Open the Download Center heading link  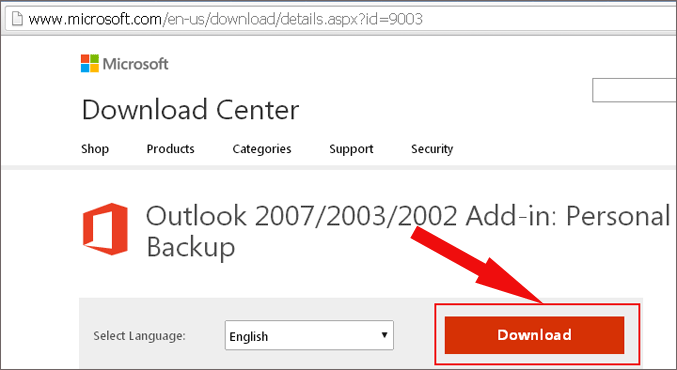click(190, 109)
